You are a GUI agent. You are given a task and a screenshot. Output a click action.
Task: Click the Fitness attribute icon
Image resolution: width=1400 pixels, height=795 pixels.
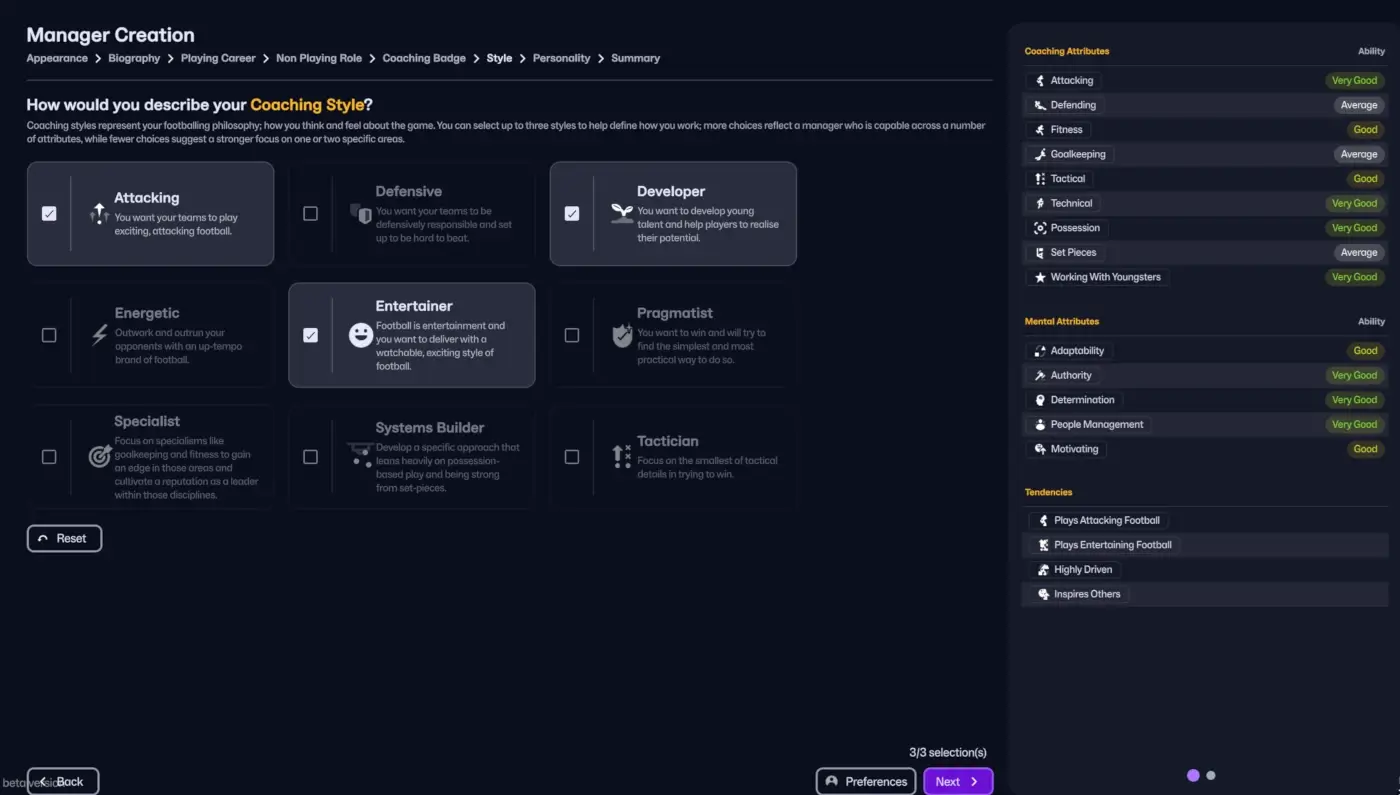1040,129
